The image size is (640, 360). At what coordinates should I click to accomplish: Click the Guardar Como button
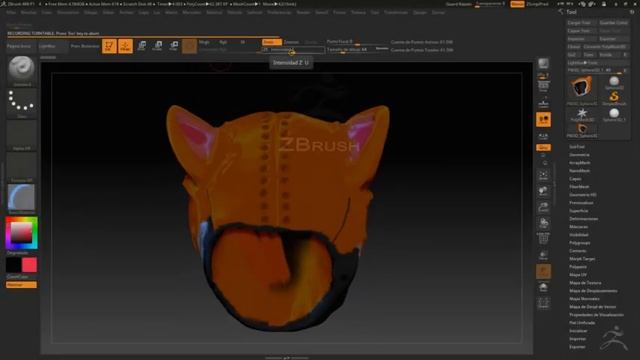613,23
